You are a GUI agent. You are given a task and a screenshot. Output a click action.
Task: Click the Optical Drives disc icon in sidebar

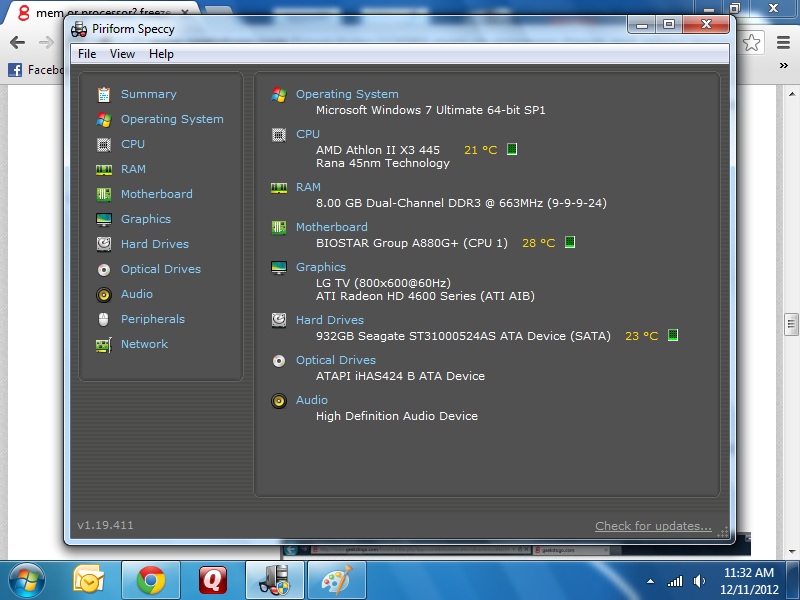104,269
